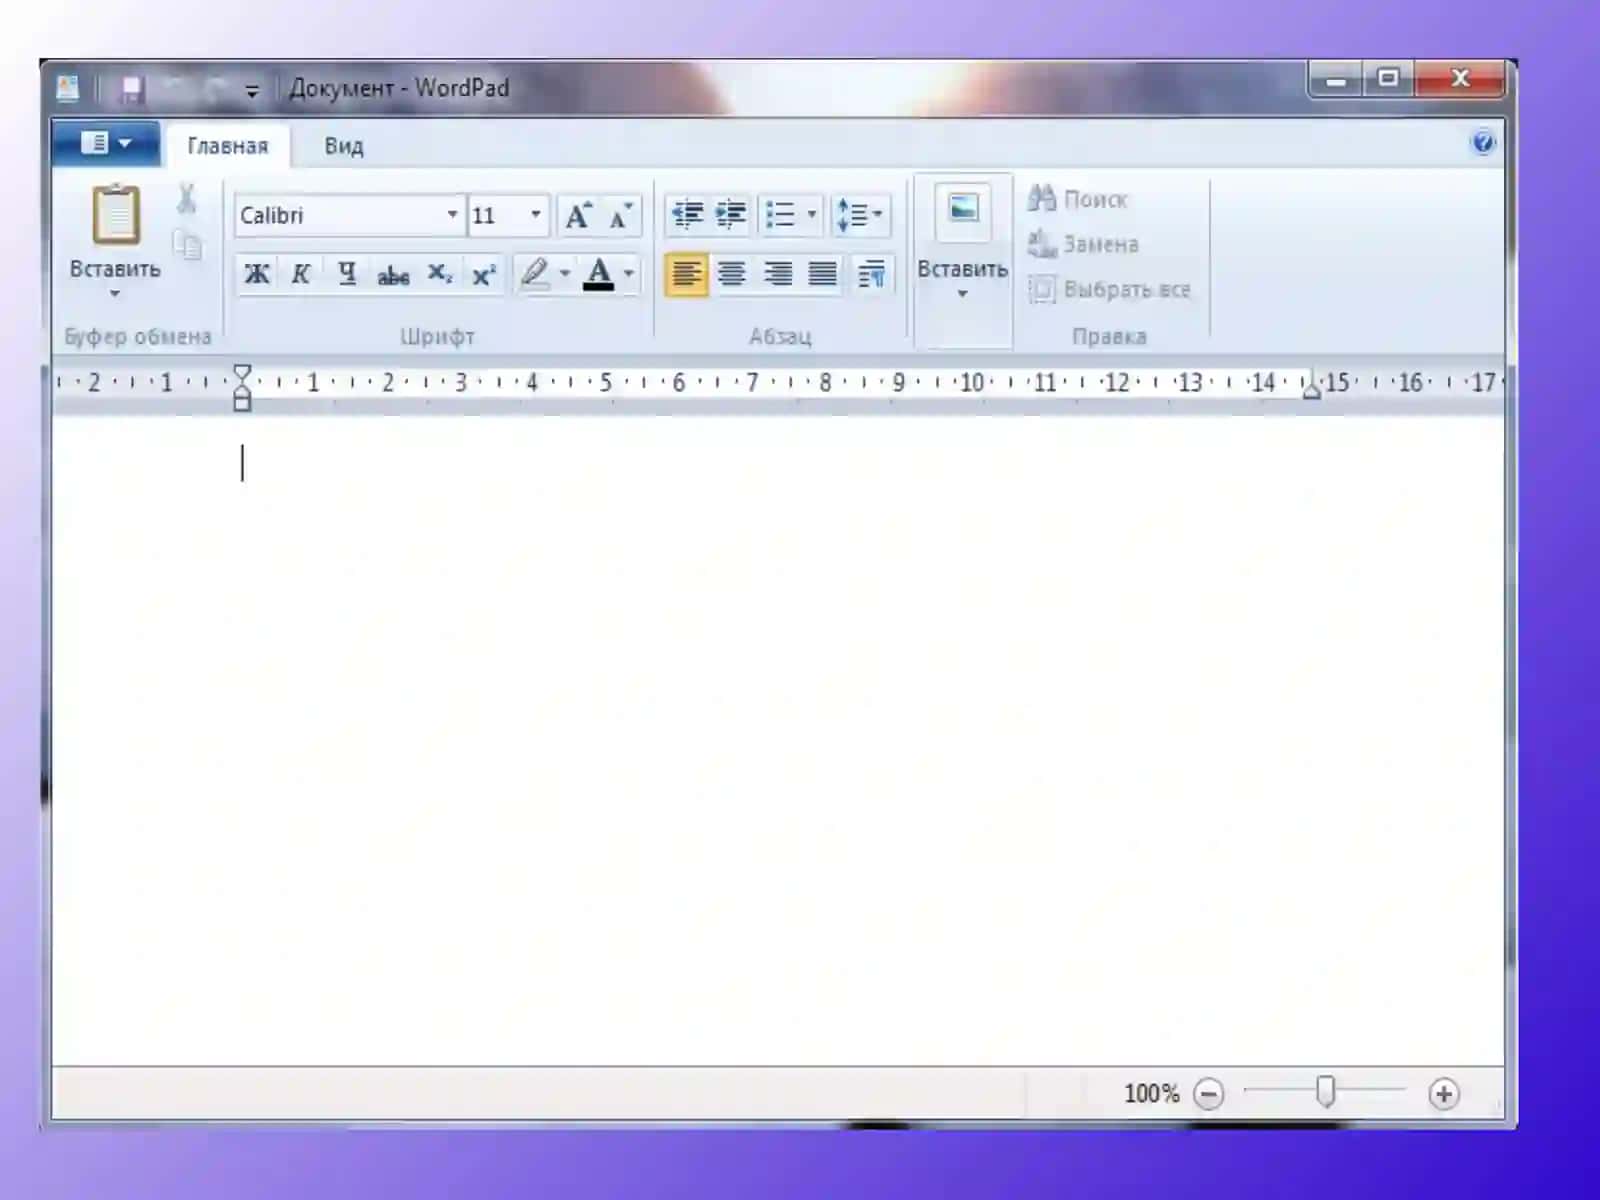1600x1200 pixels.
Task: Shrink font size with the smaller A
Action: [x=621, y=215]
